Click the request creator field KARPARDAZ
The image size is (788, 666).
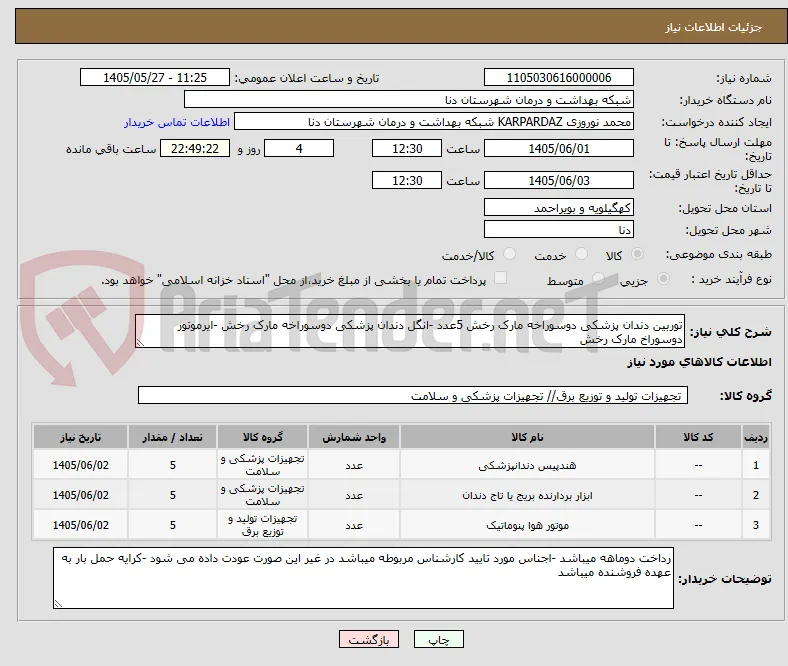pos(434,122)
